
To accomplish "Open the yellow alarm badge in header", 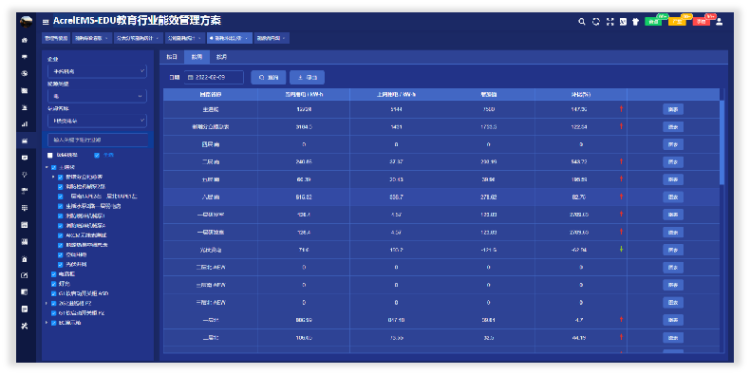I will 676,22.
